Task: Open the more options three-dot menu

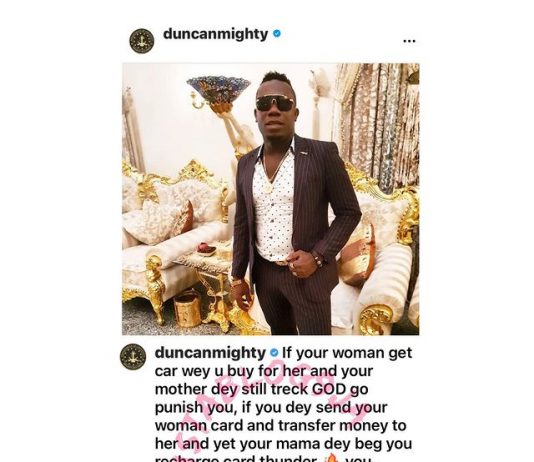Action: (409, 41)
